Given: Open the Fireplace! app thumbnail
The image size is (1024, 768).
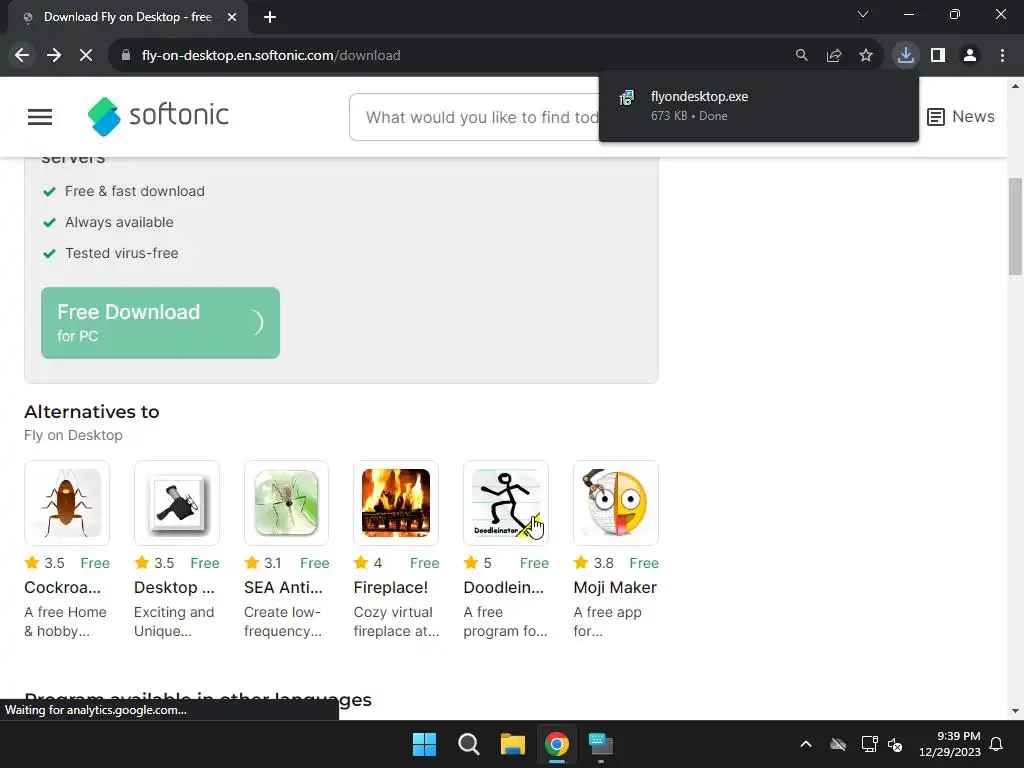Looking at the screenshot, I should (x=396, y=503).
